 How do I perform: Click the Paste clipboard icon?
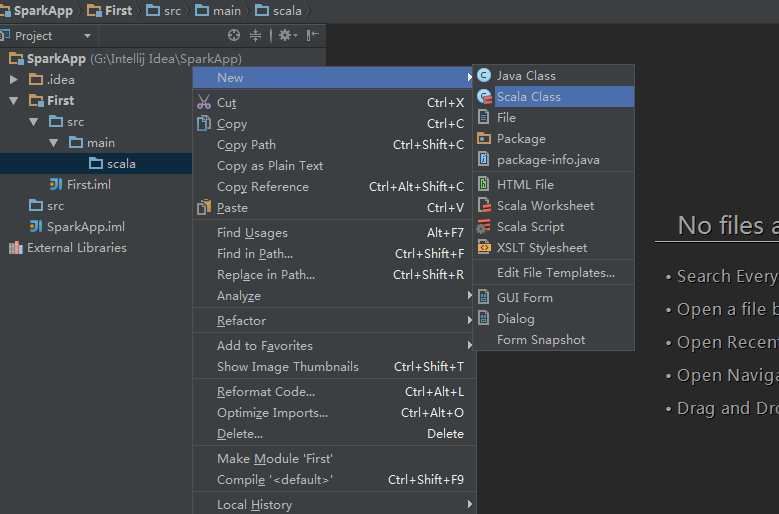[x=204, y=207]
